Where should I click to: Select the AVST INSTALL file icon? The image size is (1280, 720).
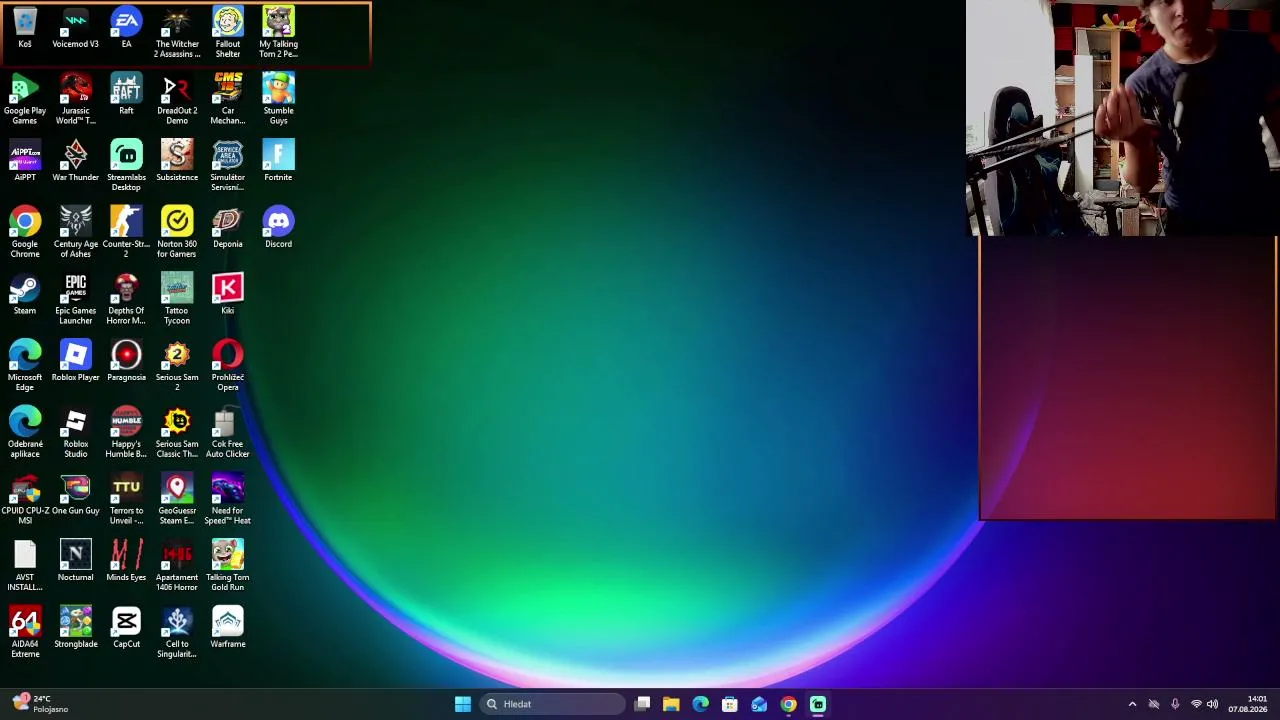point(25,566)
